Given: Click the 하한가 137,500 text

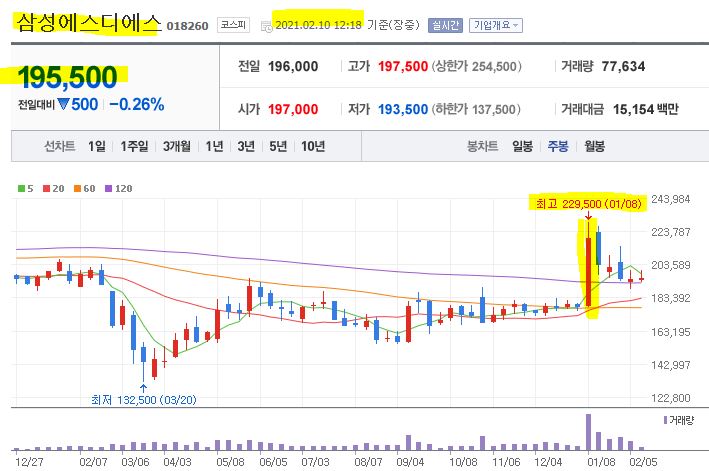Looking at the screenshot, I should coord(476,109).
